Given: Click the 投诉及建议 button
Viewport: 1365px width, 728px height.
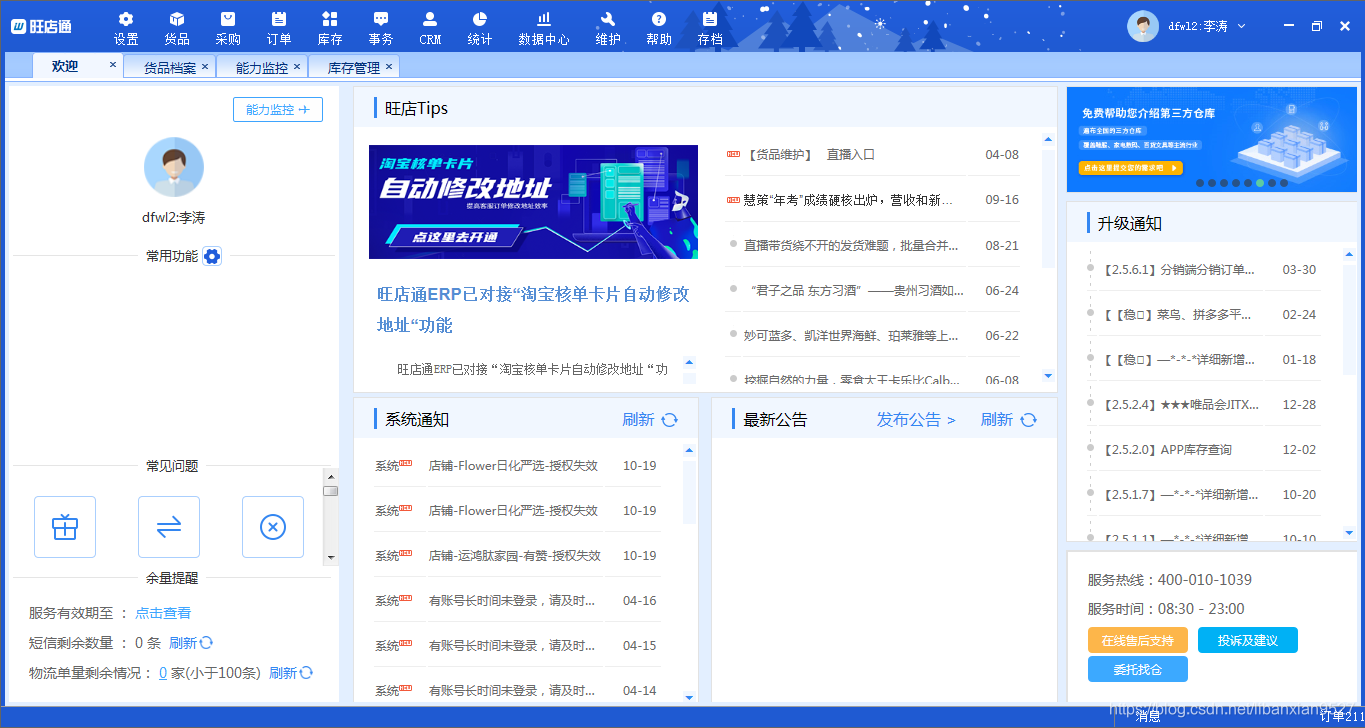Looking at the screenshot, I should [1247, 640].
